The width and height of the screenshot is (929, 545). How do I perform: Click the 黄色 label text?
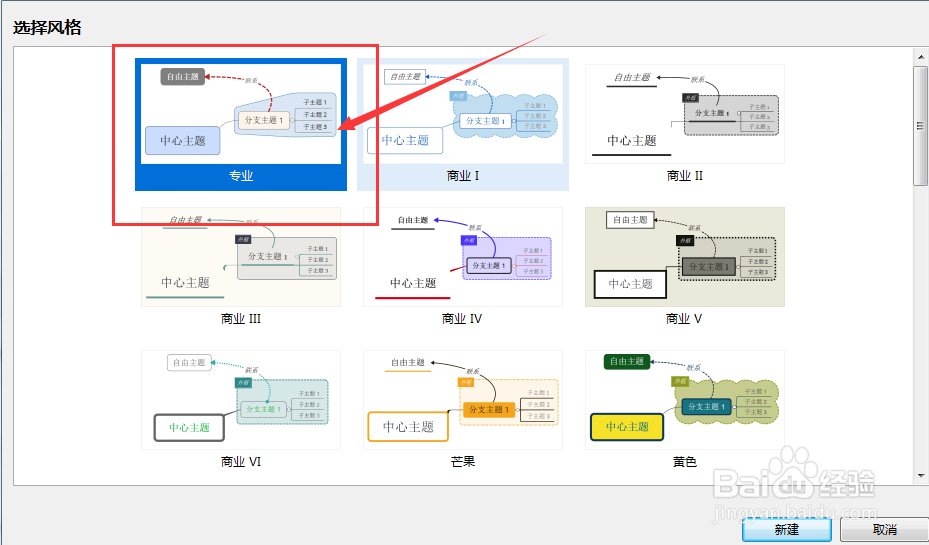[685, 461]
